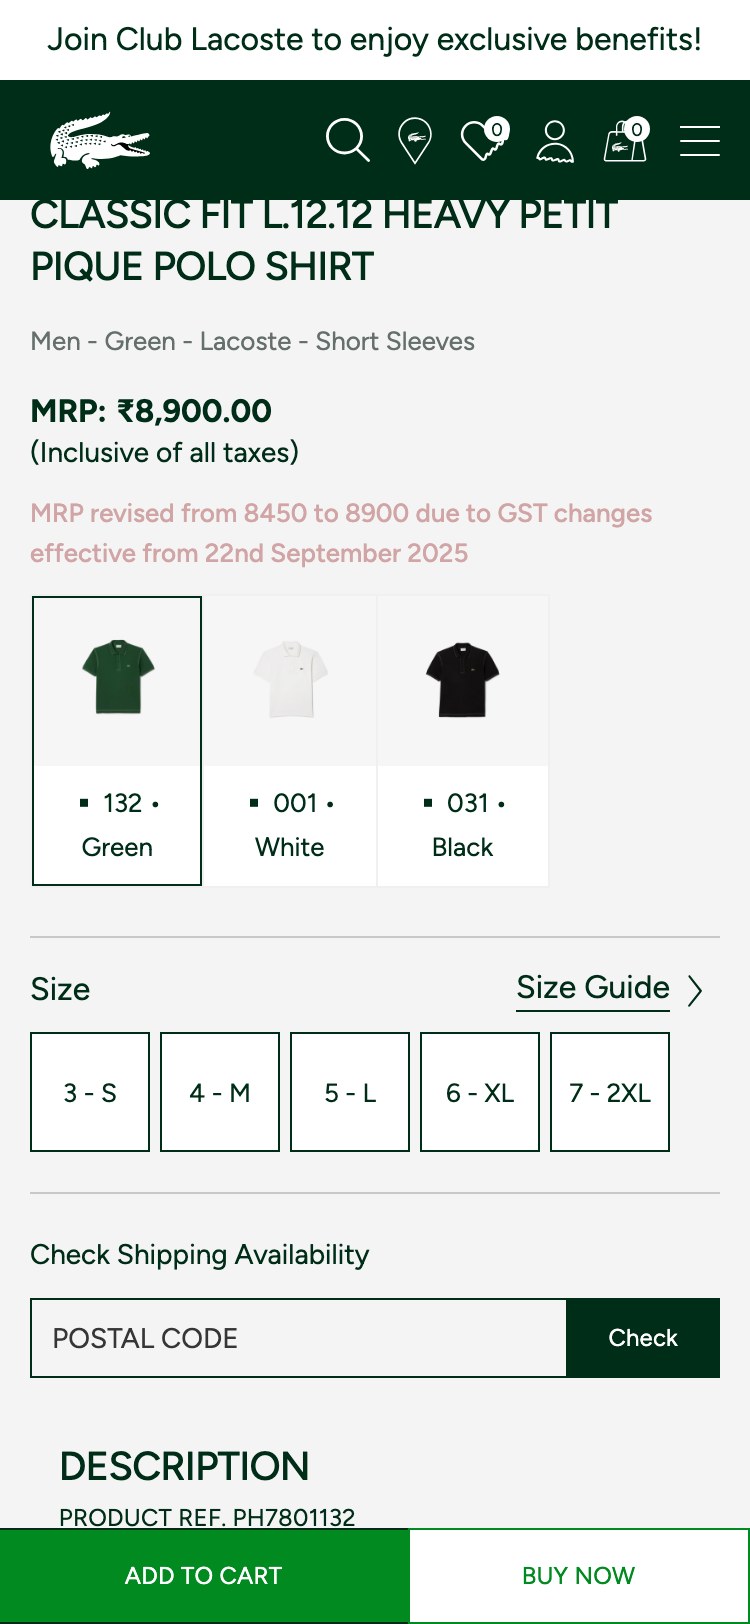Select the White 001 color variant
This screenshot has width=750, height=1624.
click(x=290, y=740)
